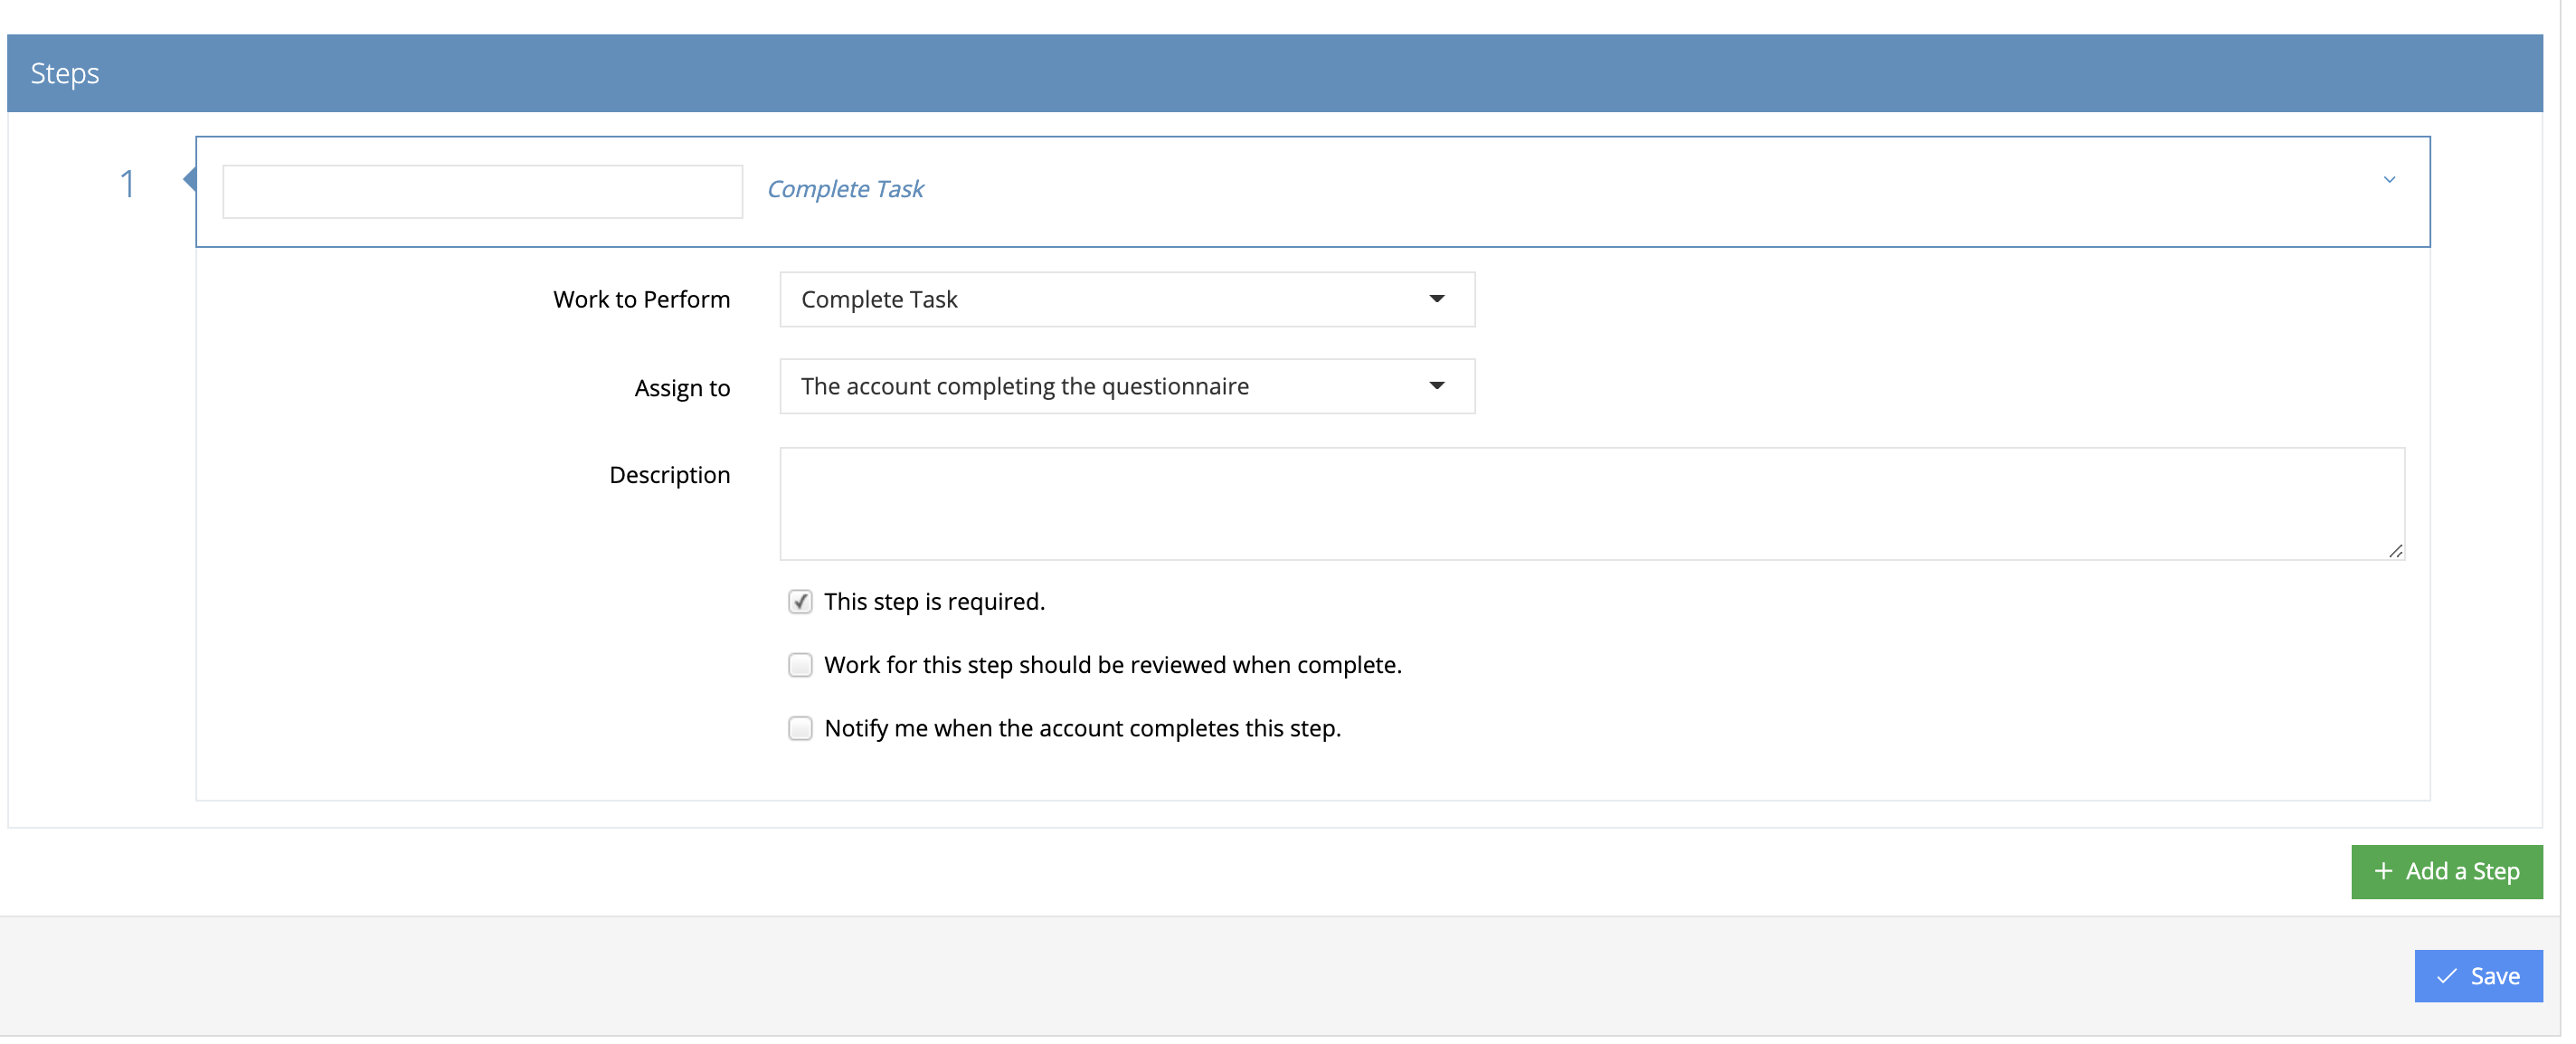Click the plus icon on Add a Step

click(2383, 871)
